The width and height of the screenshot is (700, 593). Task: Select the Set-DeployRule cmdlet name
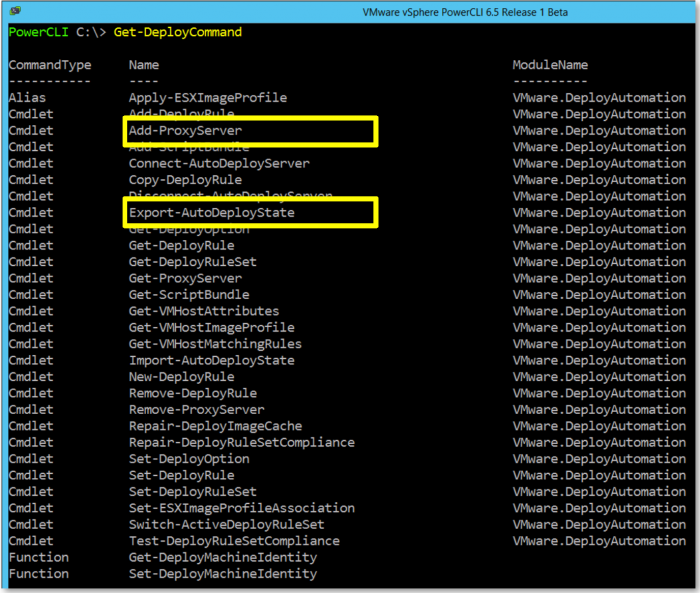(x=182, y=476)
